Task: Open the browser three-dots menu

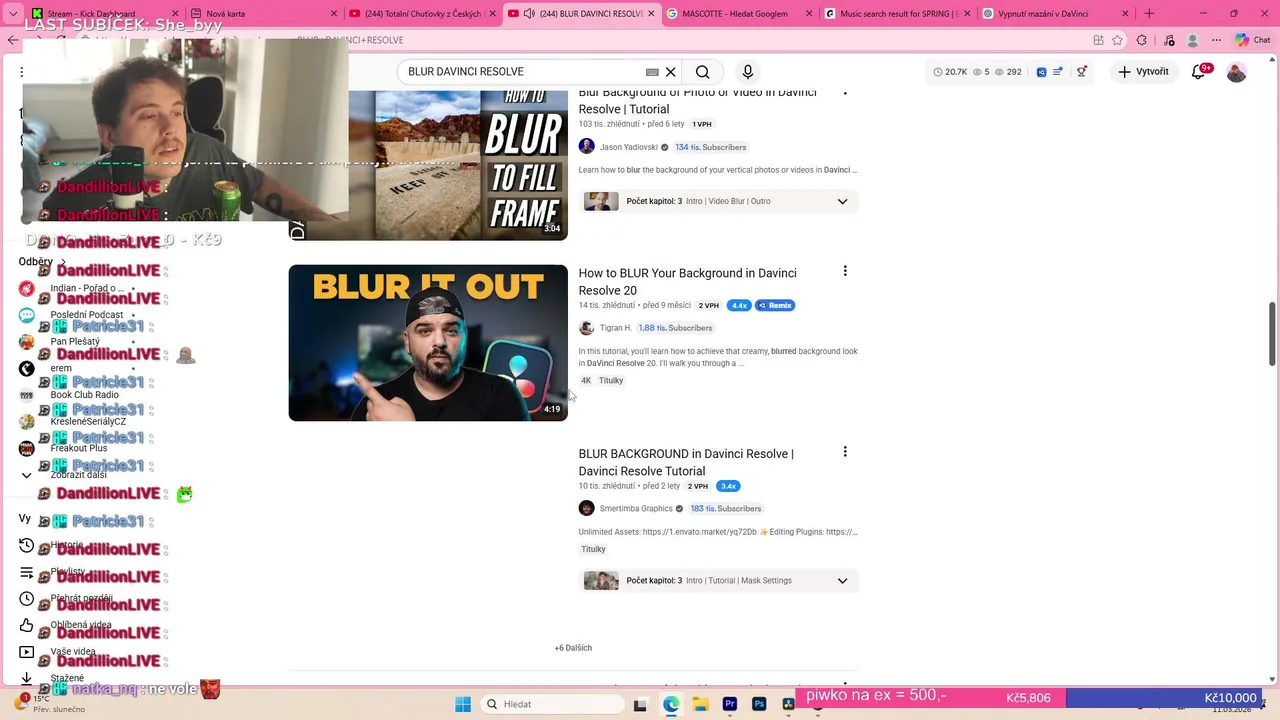Action: tap(1216, 40)
